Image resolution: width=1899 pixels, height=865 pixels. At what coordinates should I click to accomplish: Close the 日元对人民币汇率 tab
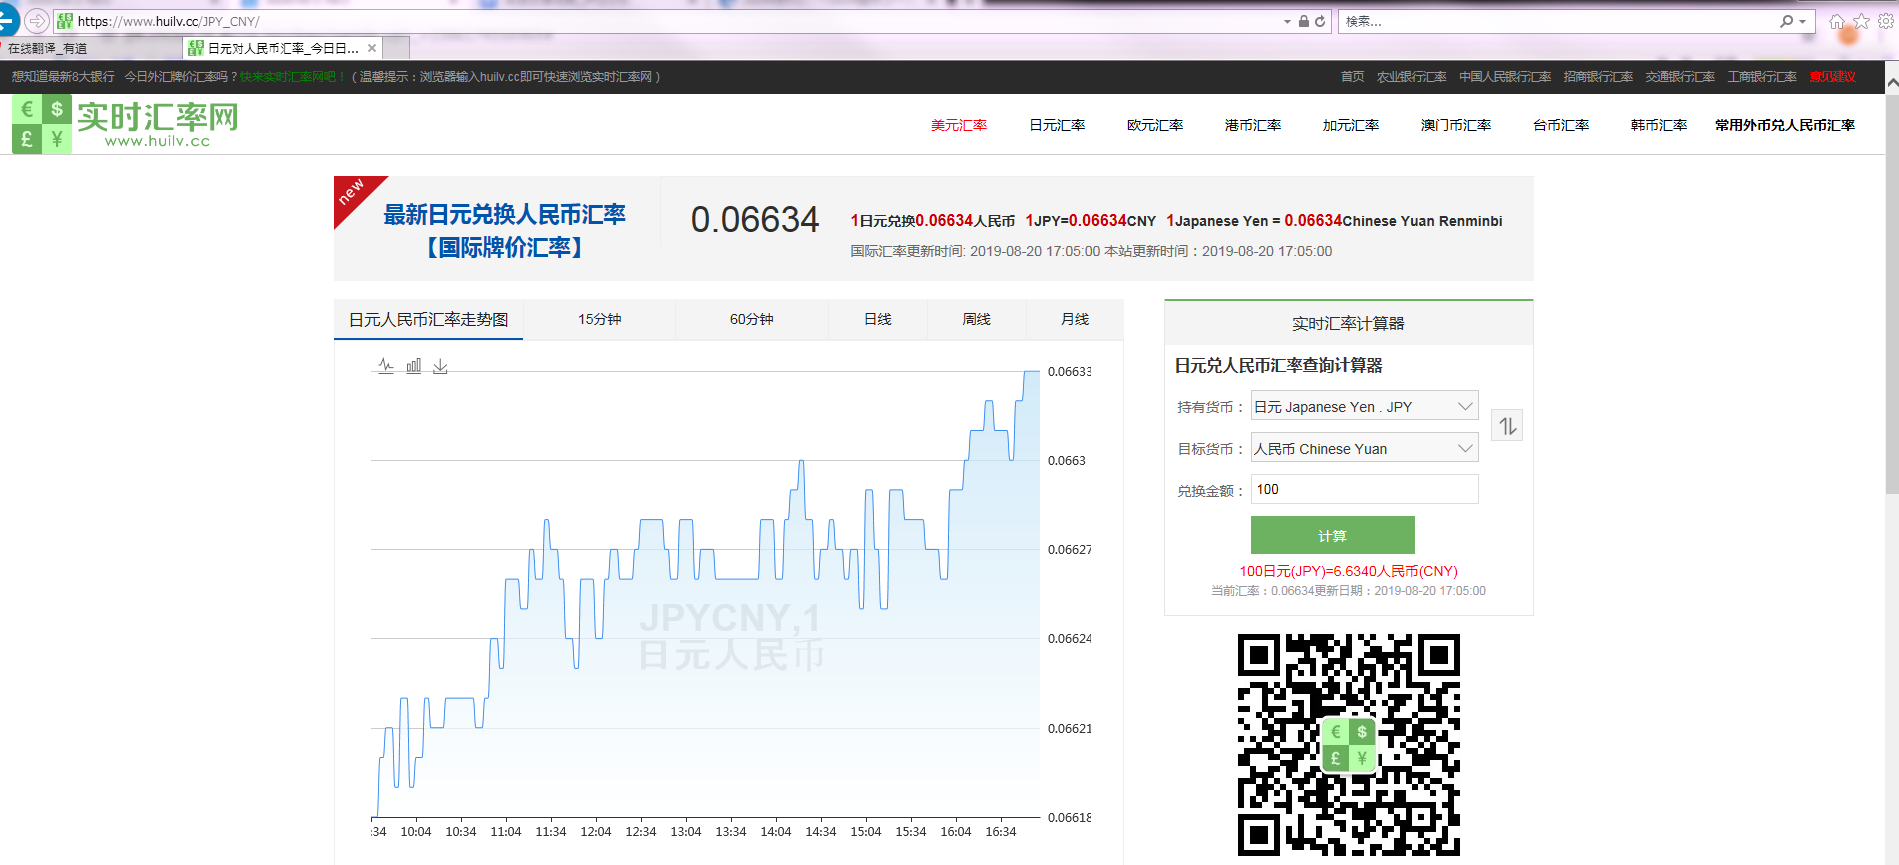372,48
